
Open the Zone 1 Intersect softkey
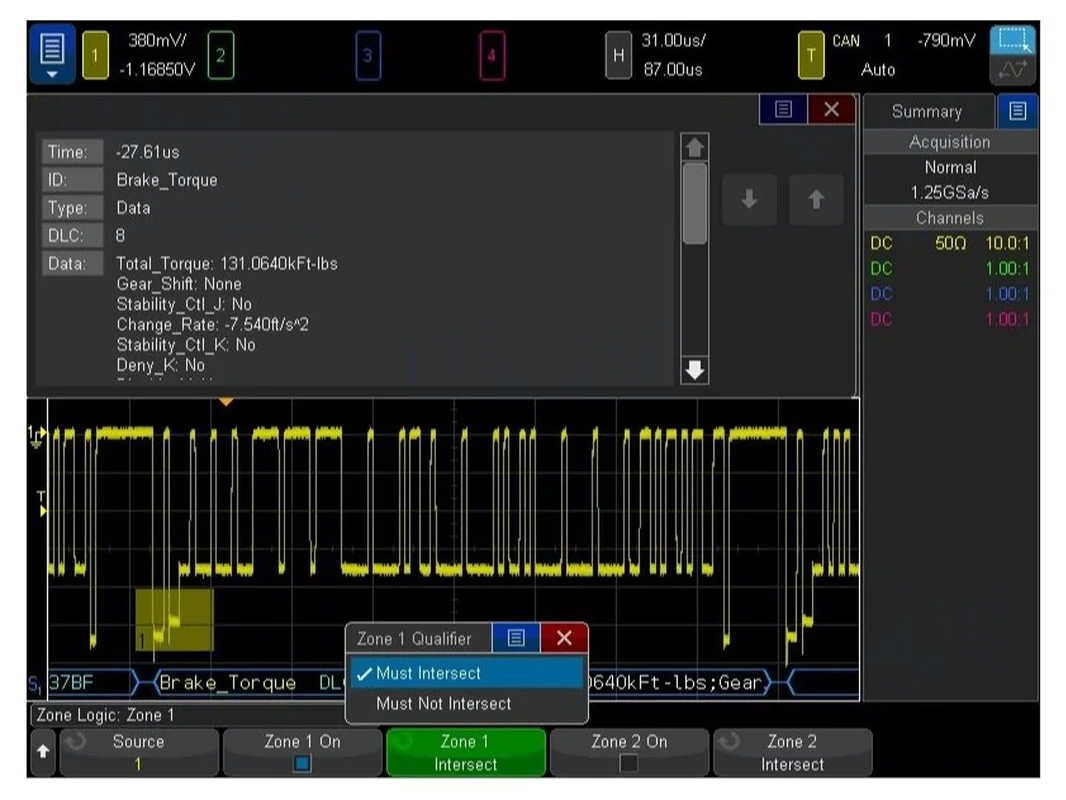466,752
